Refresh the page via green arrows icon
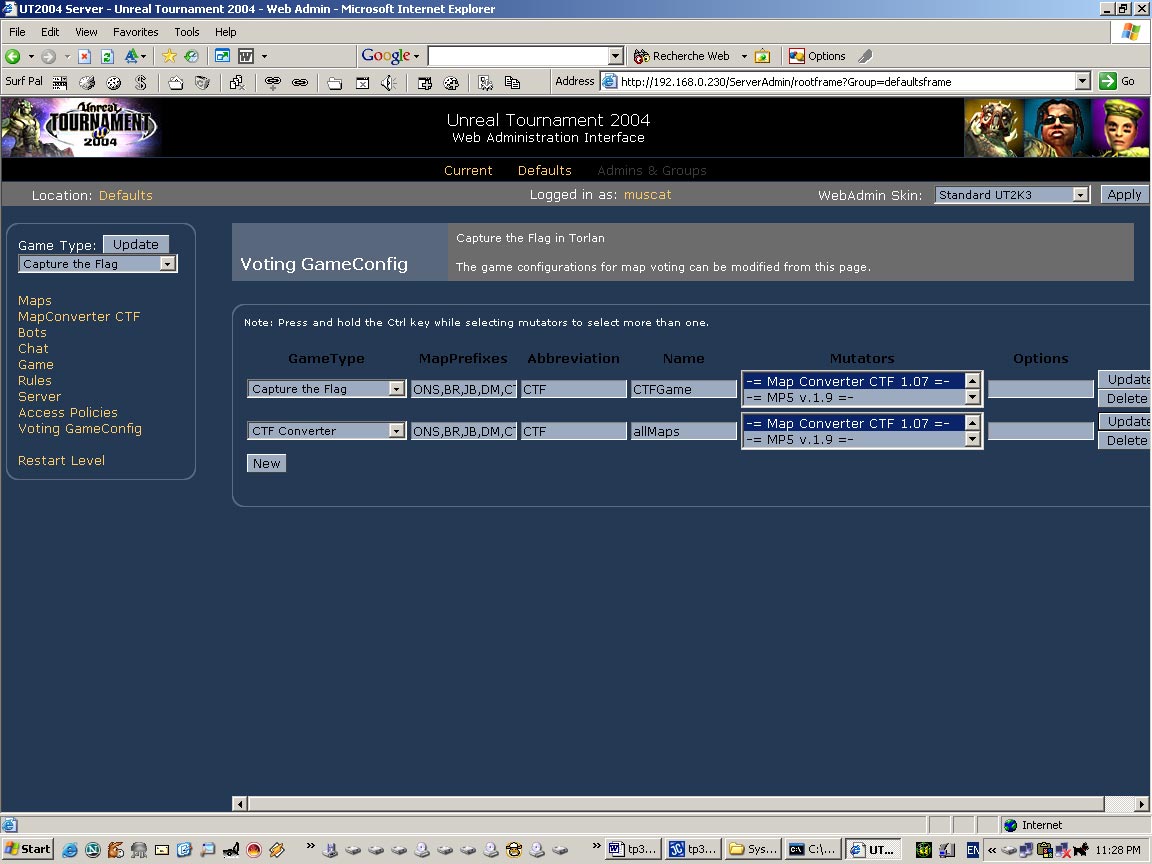The height and width of the screenshot is (864, 1152). (107, 56)
